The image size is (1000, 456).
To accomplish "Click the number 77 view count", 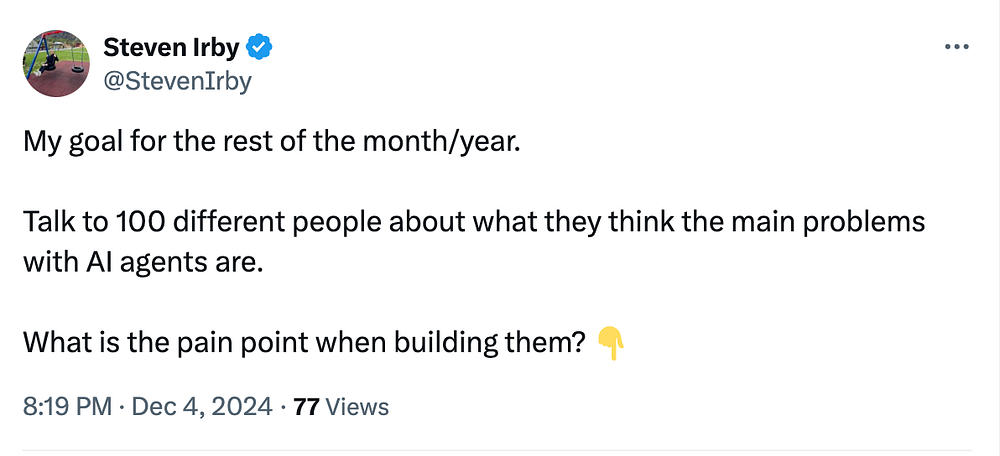I will coord(307,407).
